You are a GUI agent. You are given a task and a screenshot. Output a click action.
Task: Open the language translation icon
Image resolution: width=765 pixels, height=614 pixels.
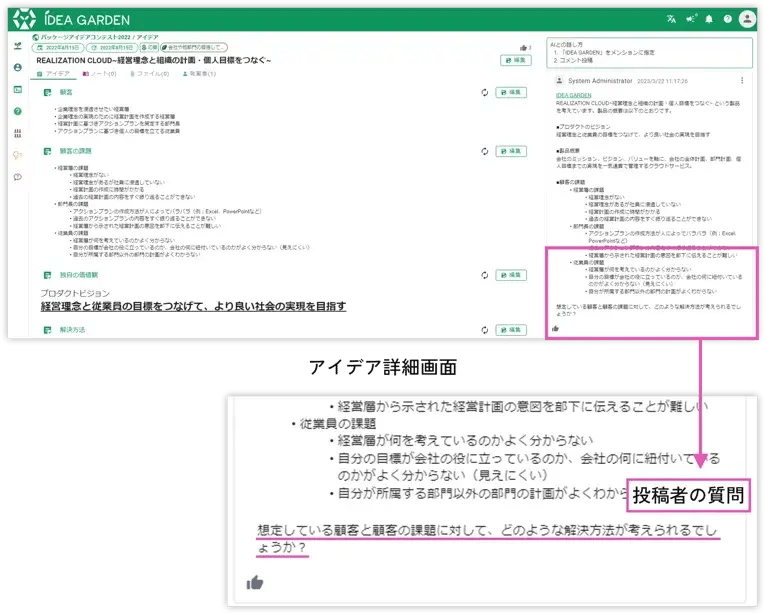[x=671, y=19]
